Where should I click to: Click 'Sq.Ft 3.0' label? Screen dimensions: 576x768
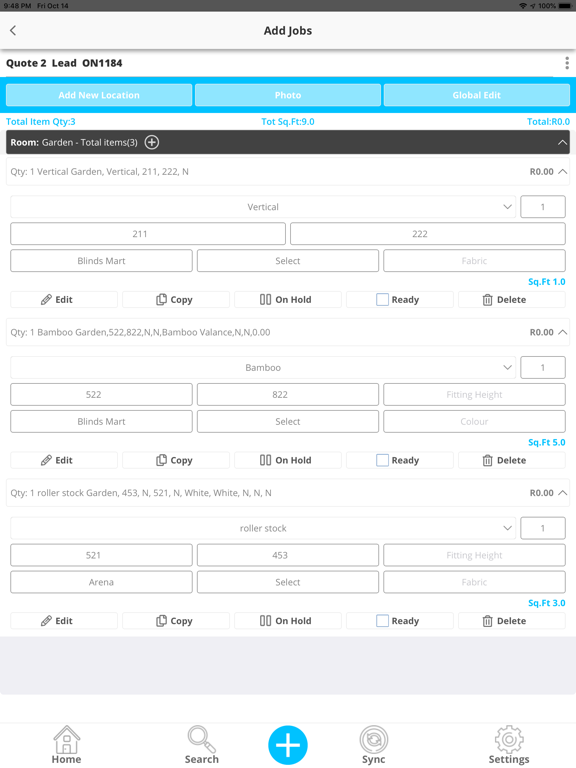click(547, 603)
